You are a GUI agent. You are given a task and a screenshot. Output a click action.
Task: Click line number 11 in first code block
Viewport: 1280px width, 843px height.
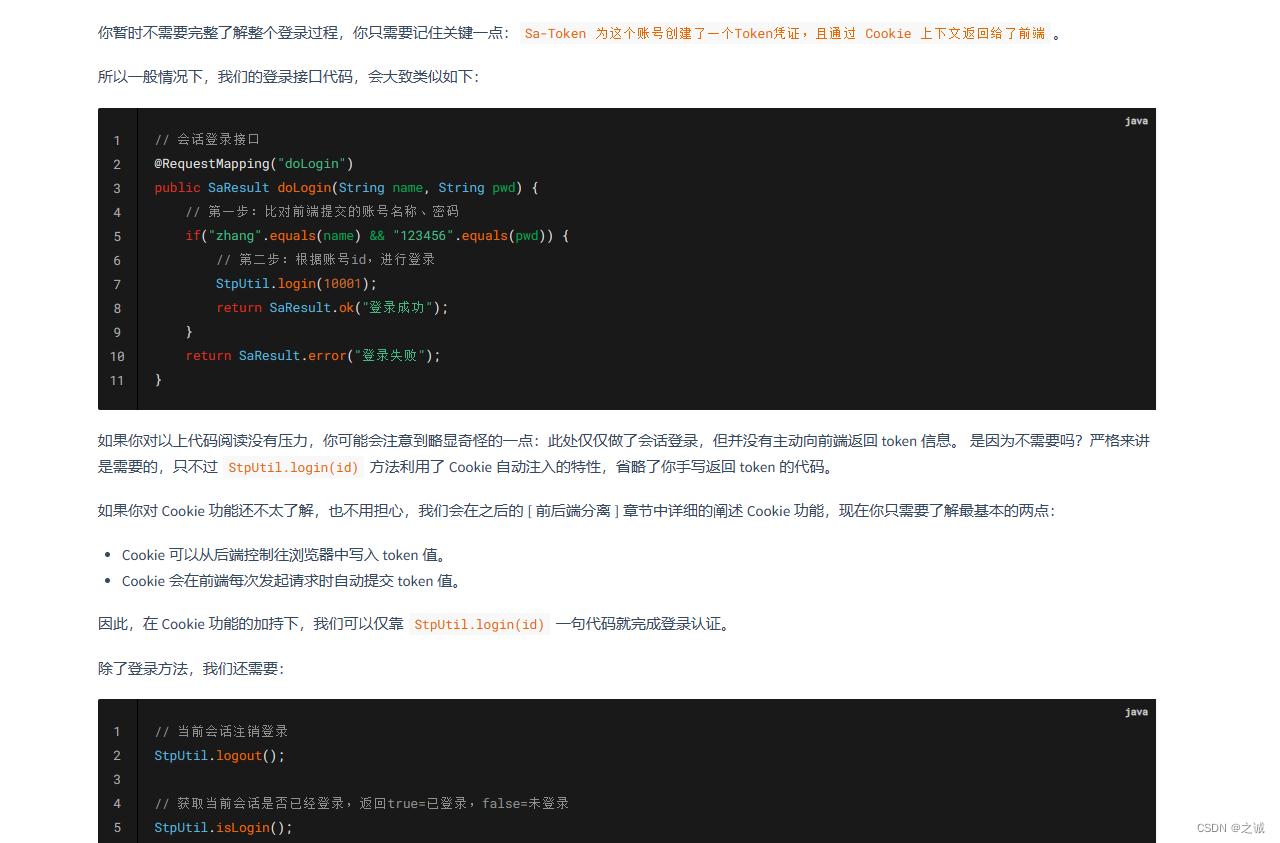[117, 380]
